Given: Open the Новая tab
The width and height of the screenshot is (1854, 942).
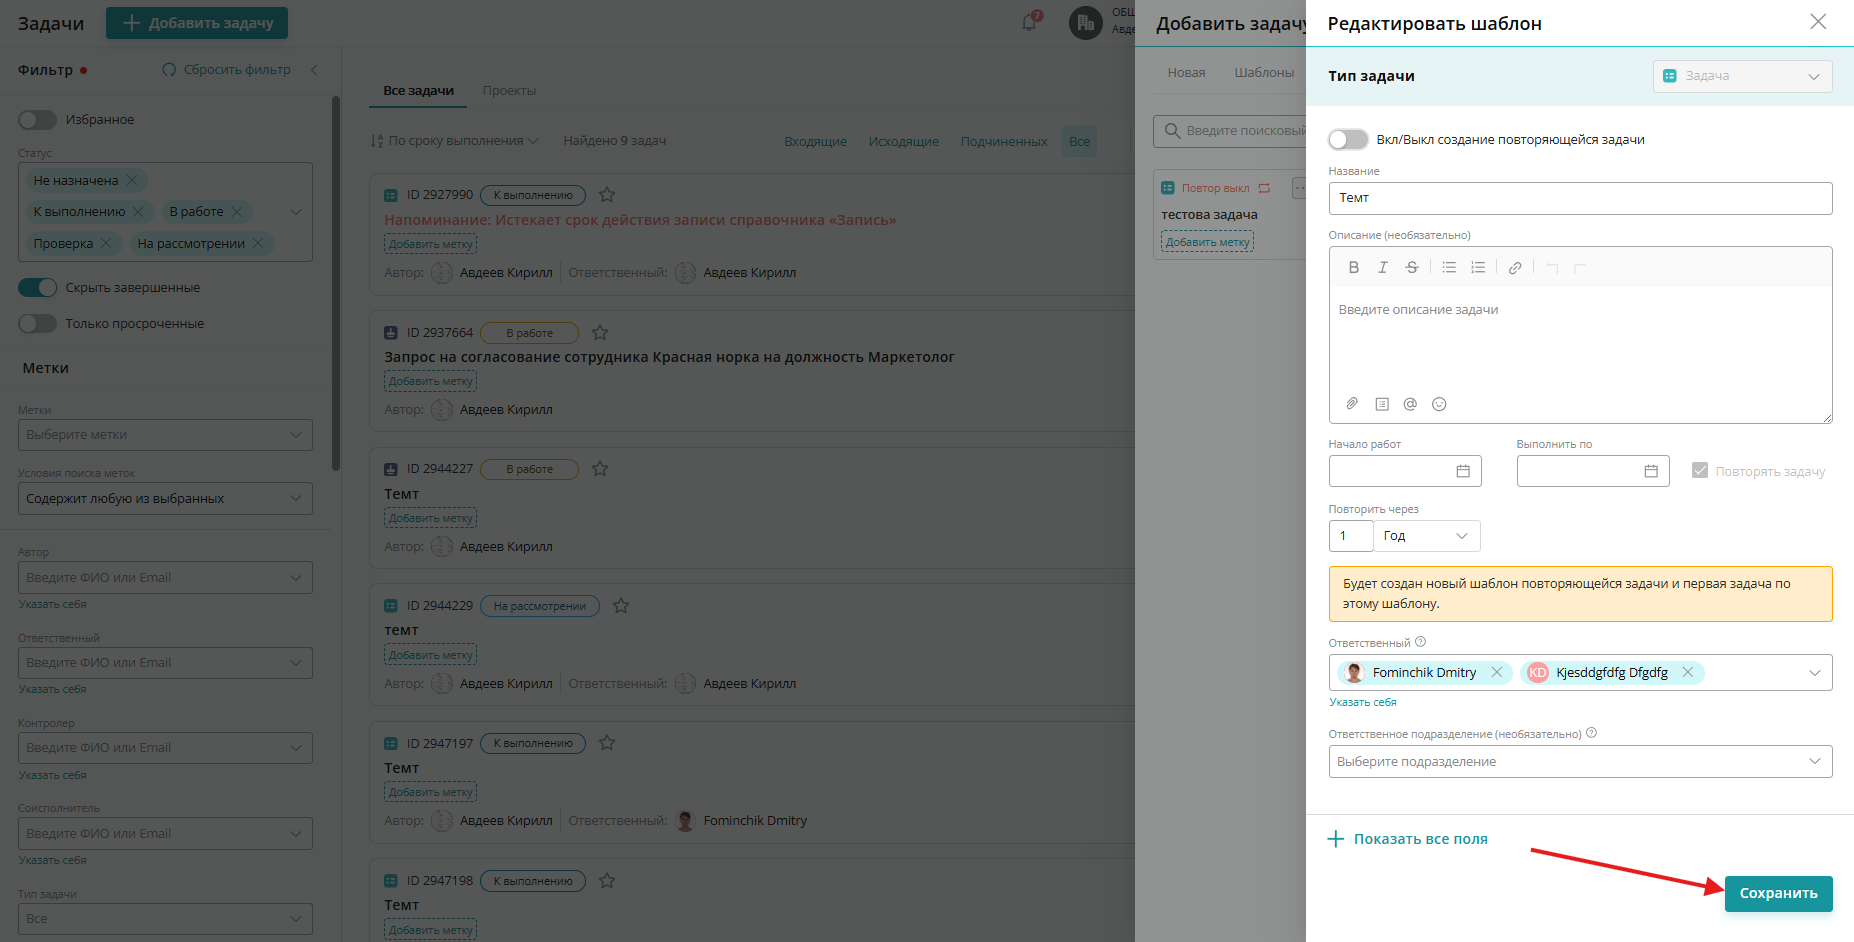Looking at the screenshot, I should coord(1187,73).
